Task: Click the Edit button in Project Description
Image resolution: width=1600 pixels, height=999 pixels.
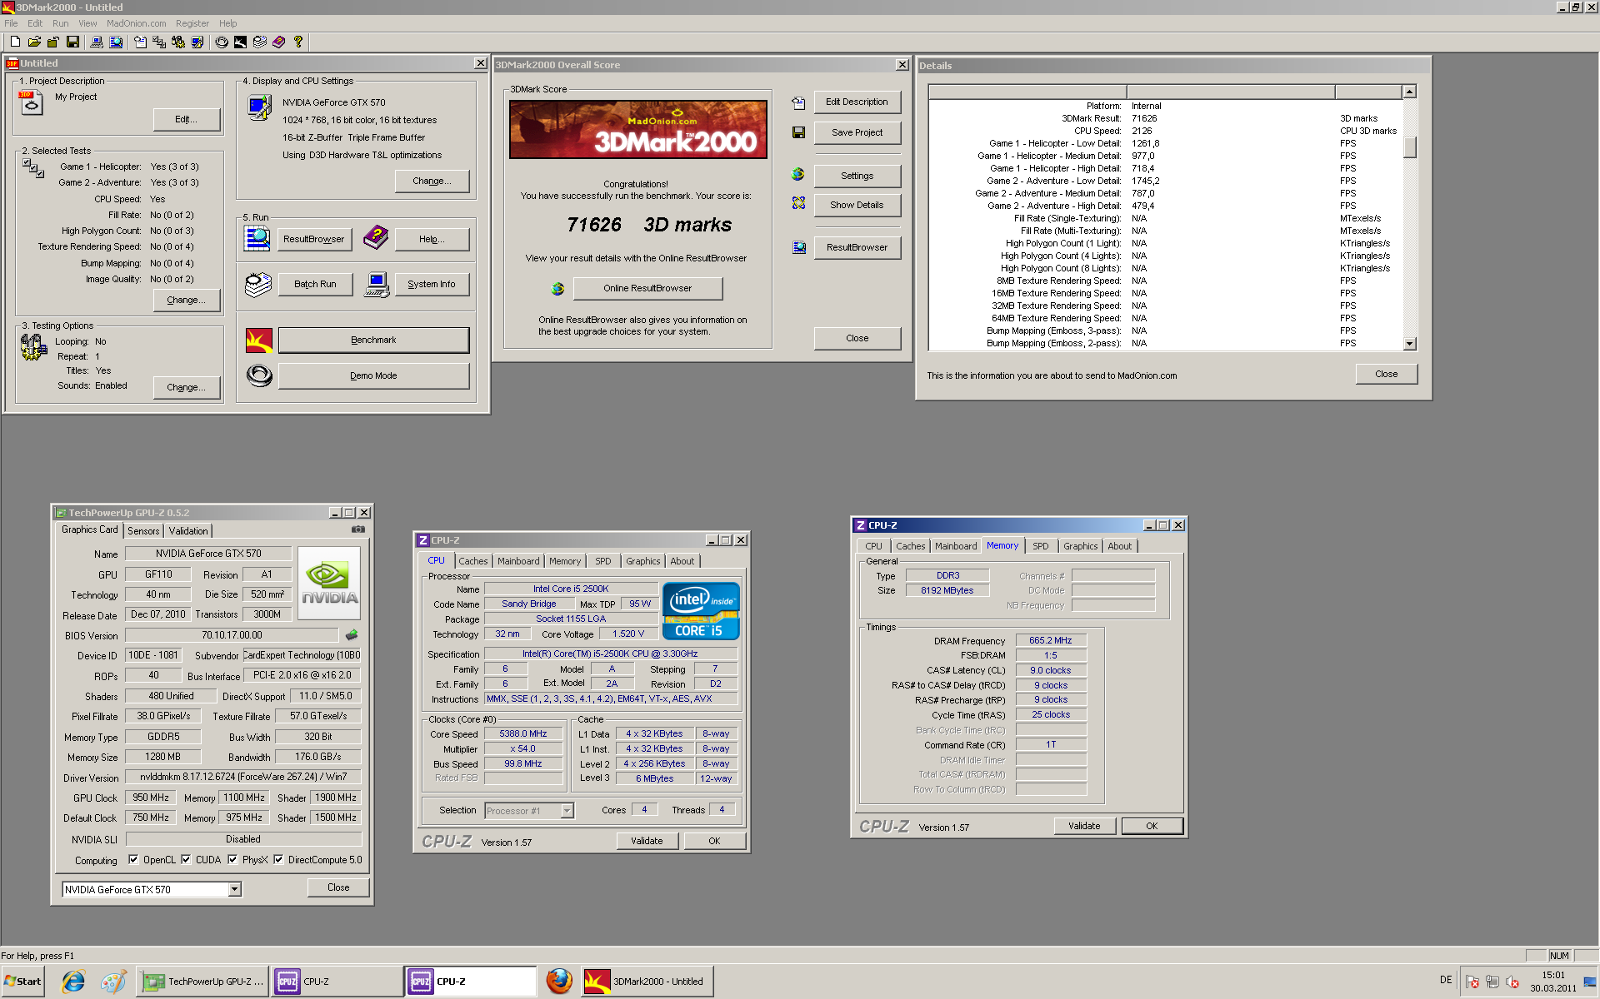Action: (x=187, y=119)
